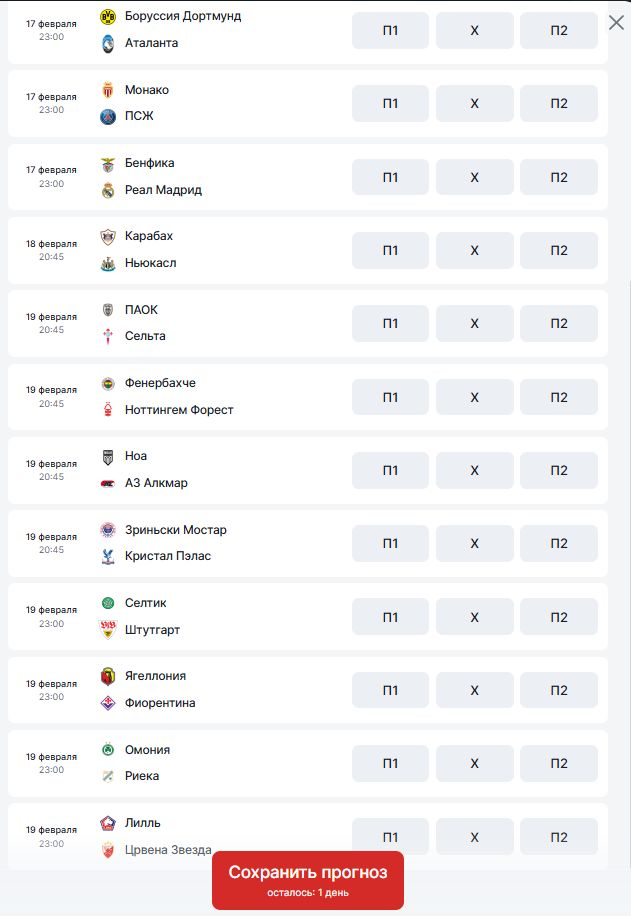Click the Newcastle team logo

pos(108,263)
